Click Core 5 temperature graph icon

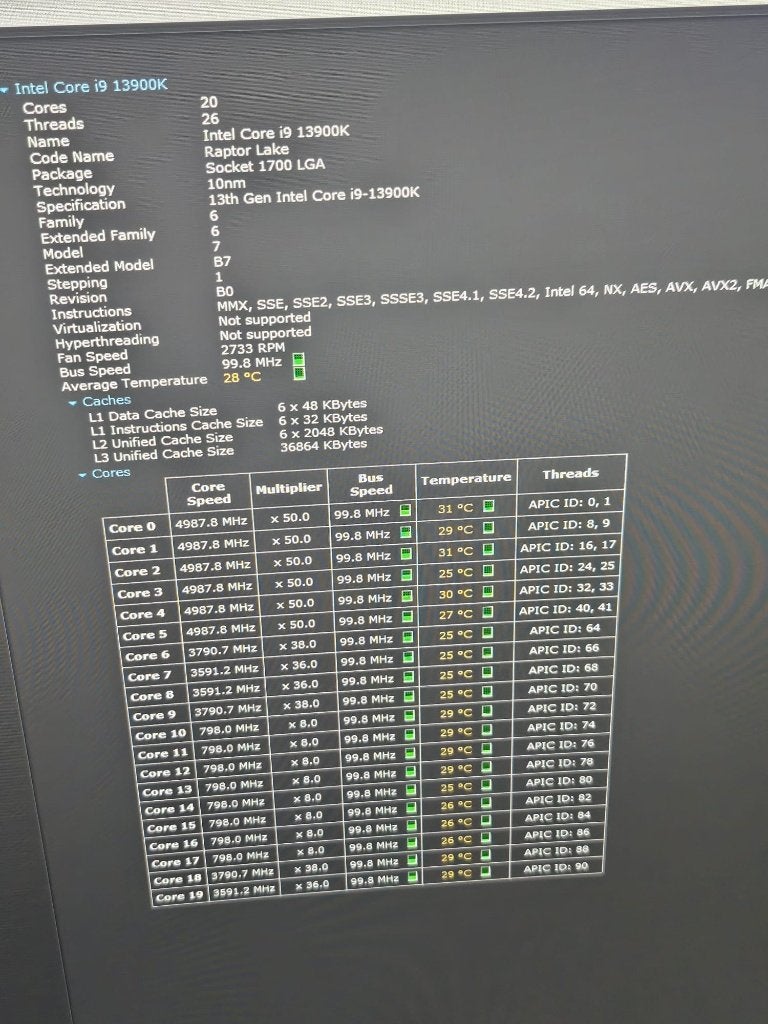click(488, 612)
